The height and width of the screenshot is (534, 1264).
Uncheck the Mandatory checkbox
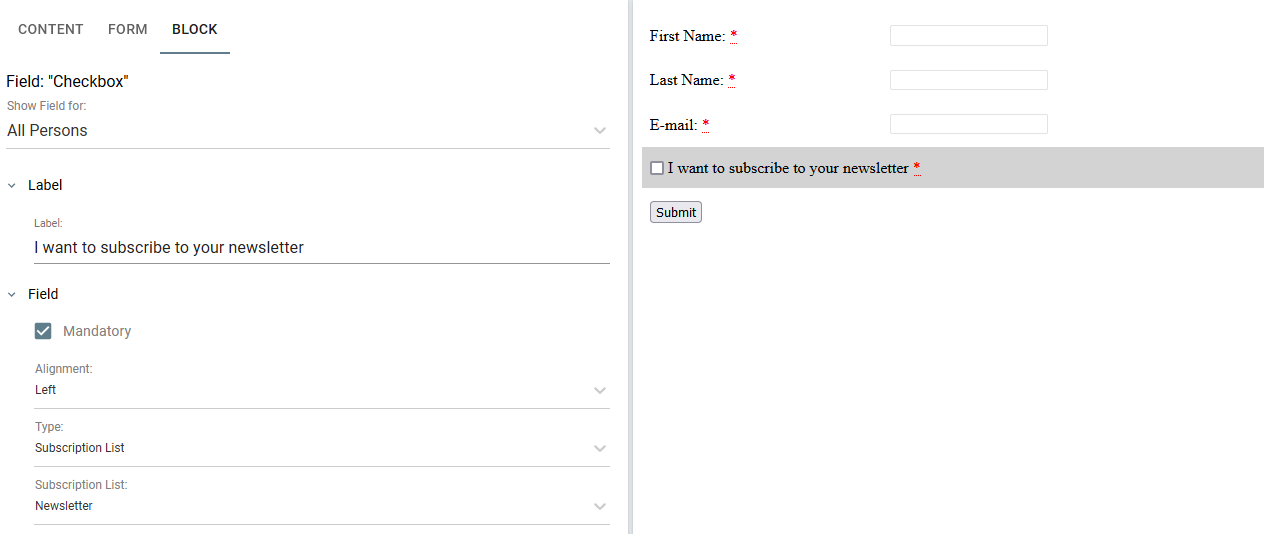[43, 331]
